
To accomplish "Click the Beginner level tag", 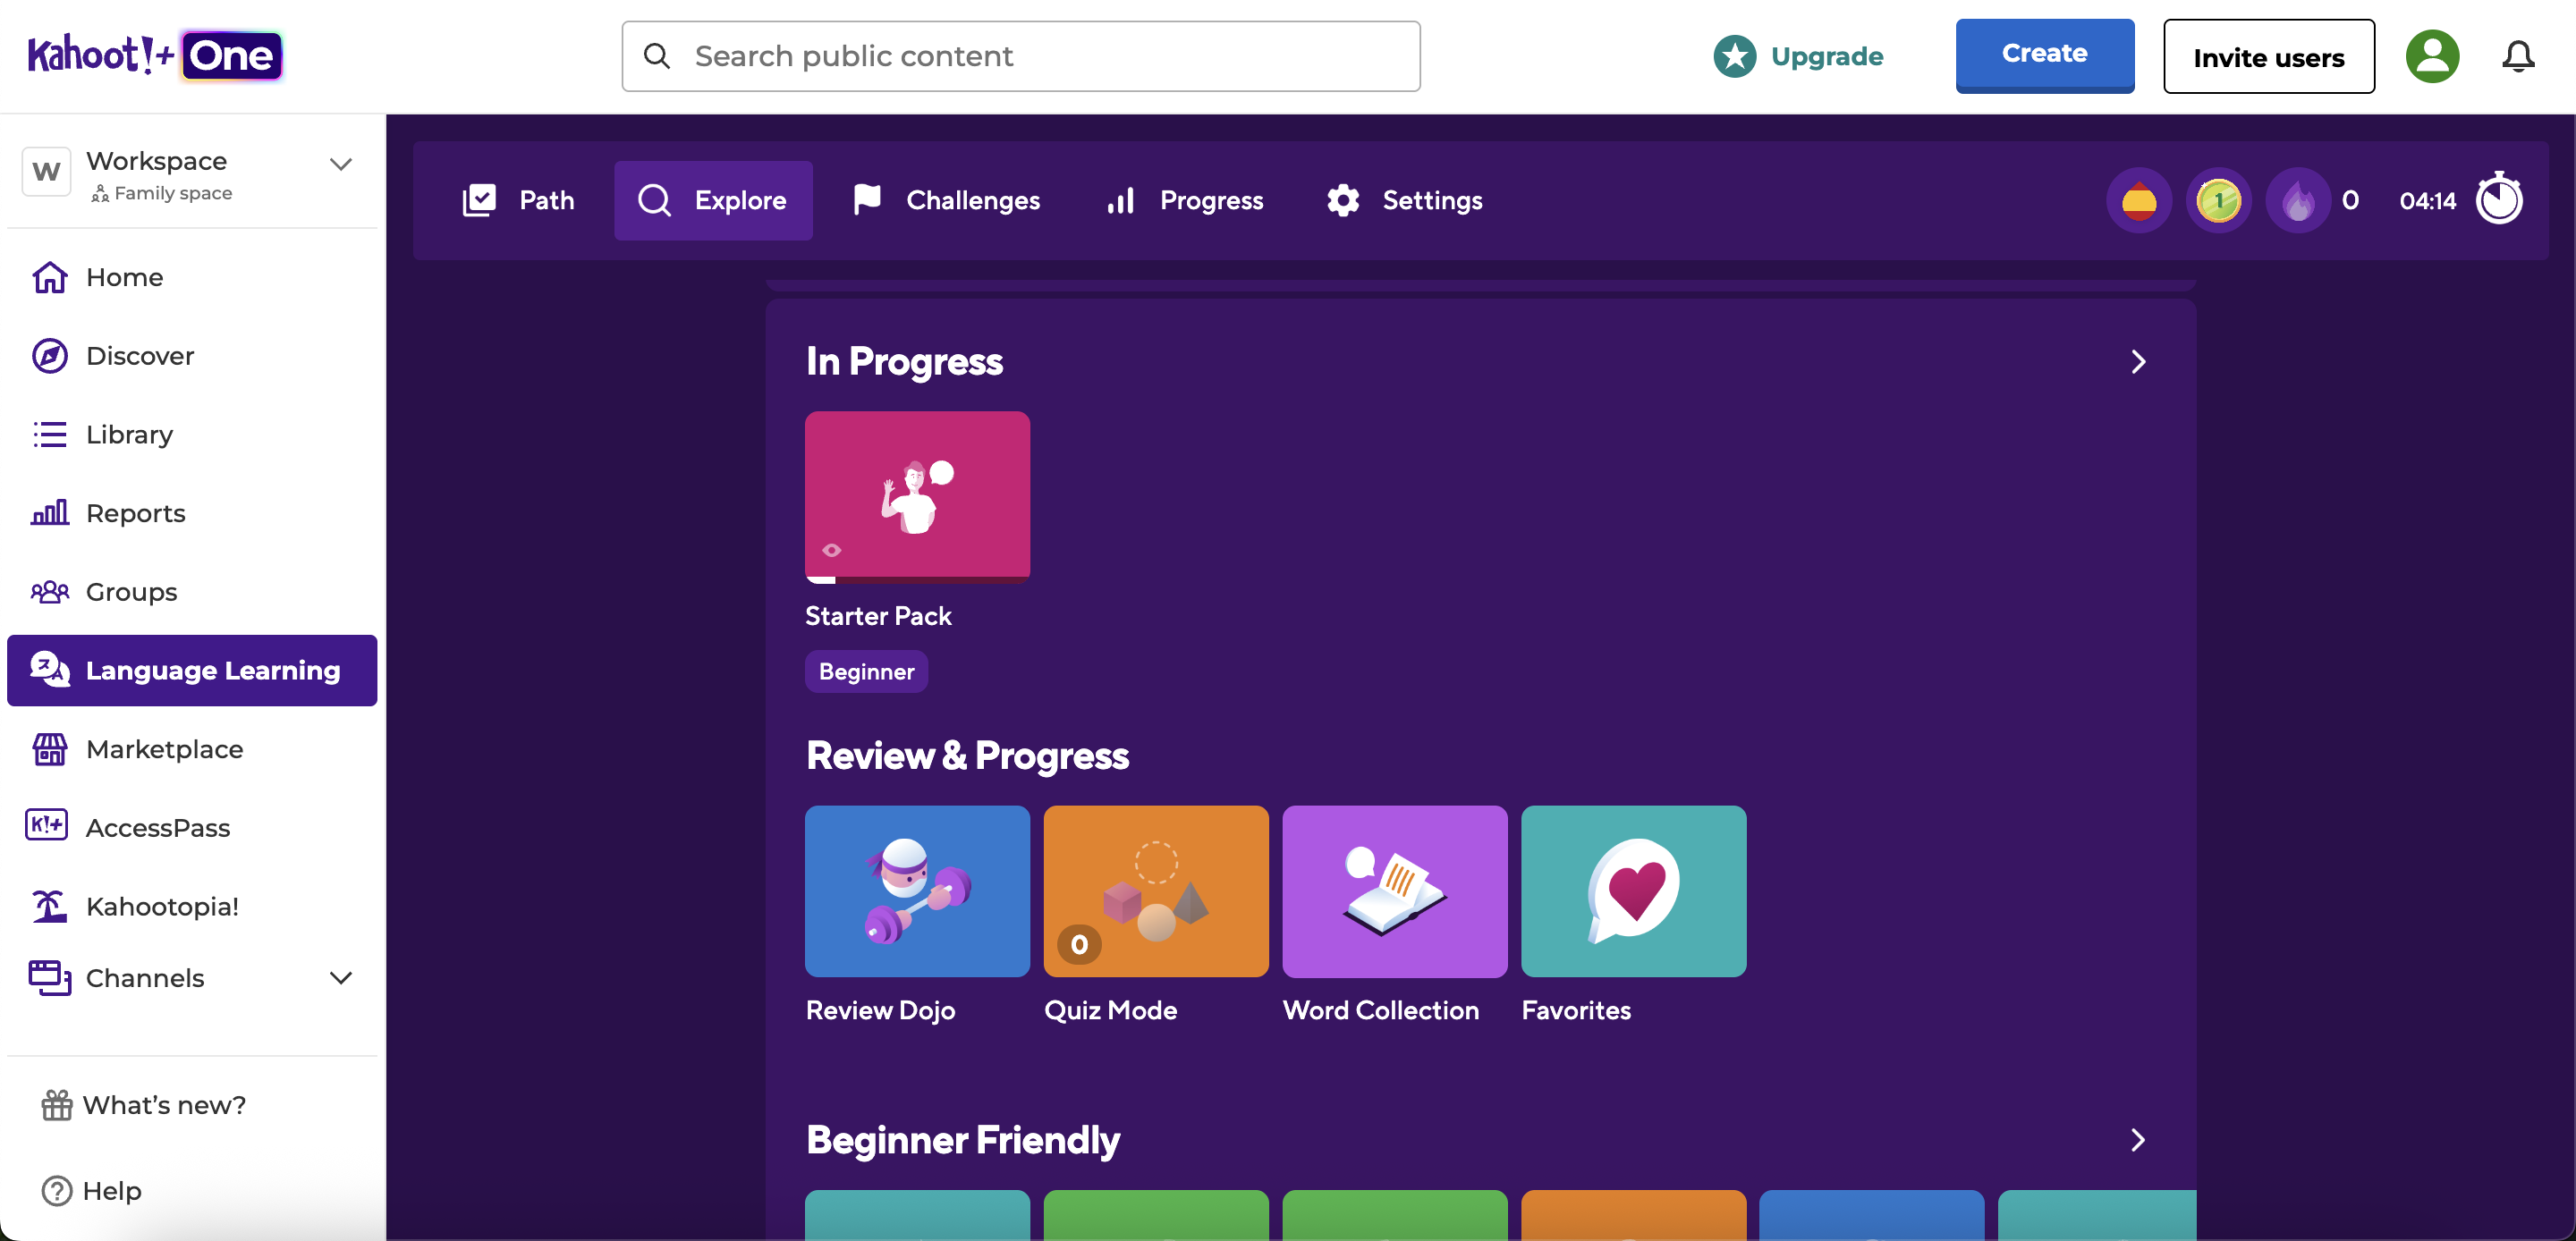I will pyautogui.click(x=866, y=671).
